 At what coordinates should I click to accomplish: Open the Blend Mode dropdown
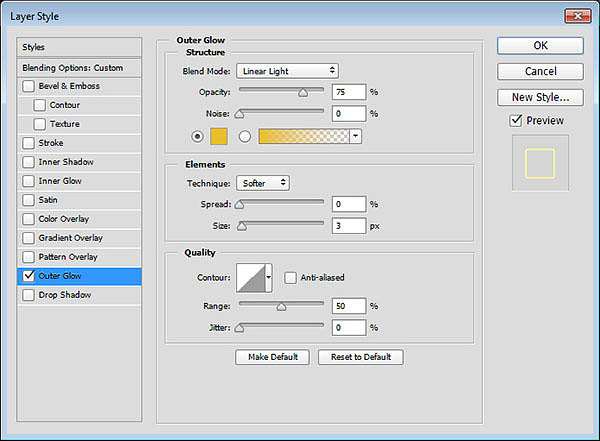(x=287, y=71)
